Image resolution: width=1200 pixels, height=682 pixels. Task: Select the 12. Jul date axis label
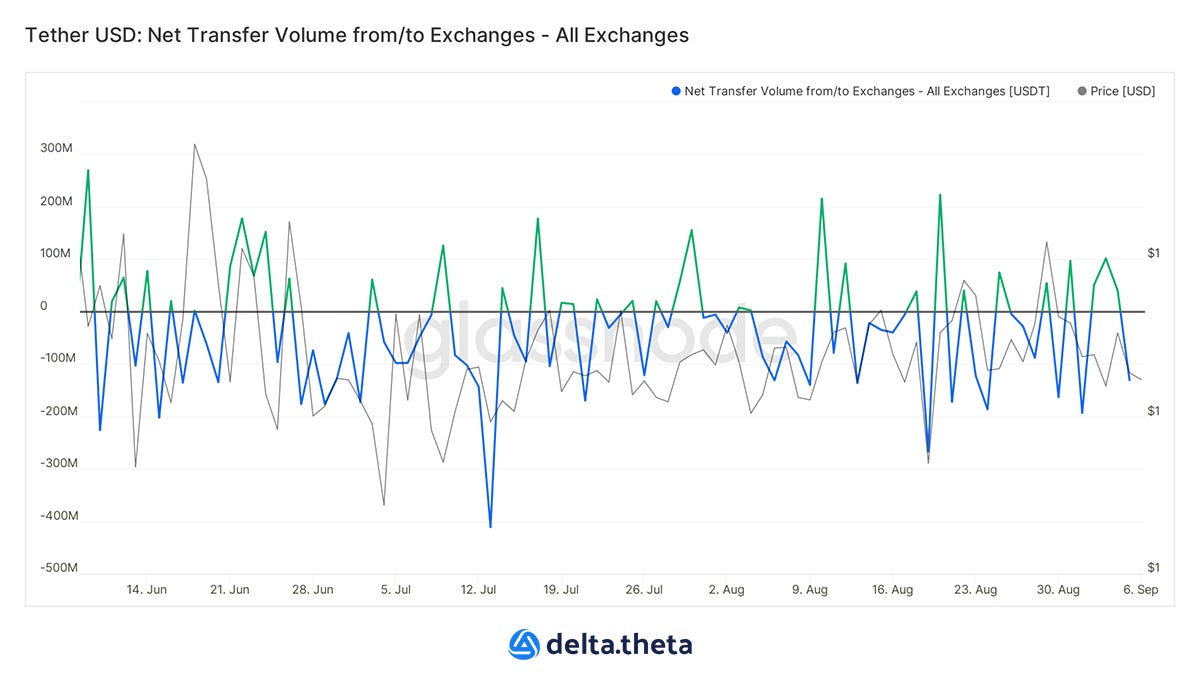[x=479, y=590]
